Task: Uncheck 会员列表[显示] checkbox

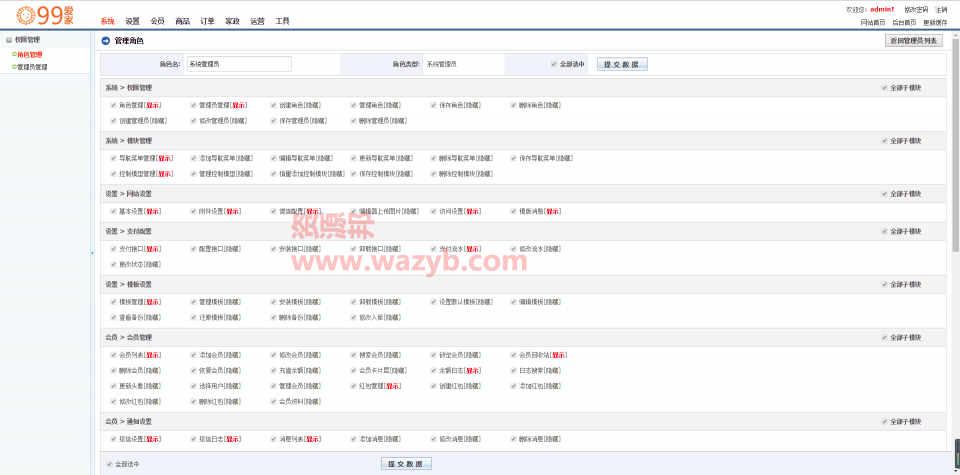Action: (x=113, y=355)
